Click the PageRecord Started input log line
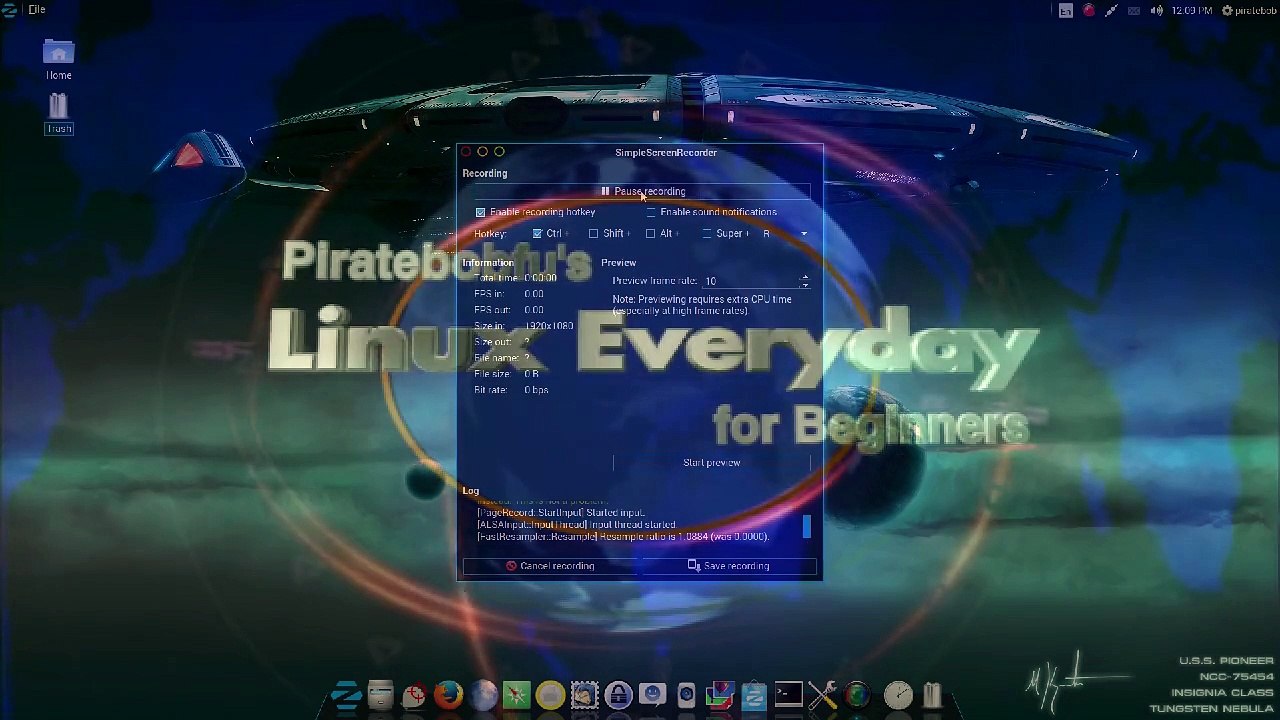This screenshot has width=1280, height=720. point(561,513)
